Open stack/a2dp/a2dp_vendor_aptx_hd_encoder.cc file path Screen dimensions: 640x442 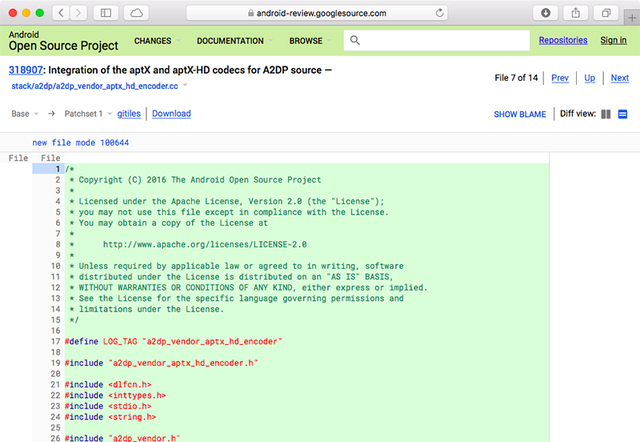(95, 86)
